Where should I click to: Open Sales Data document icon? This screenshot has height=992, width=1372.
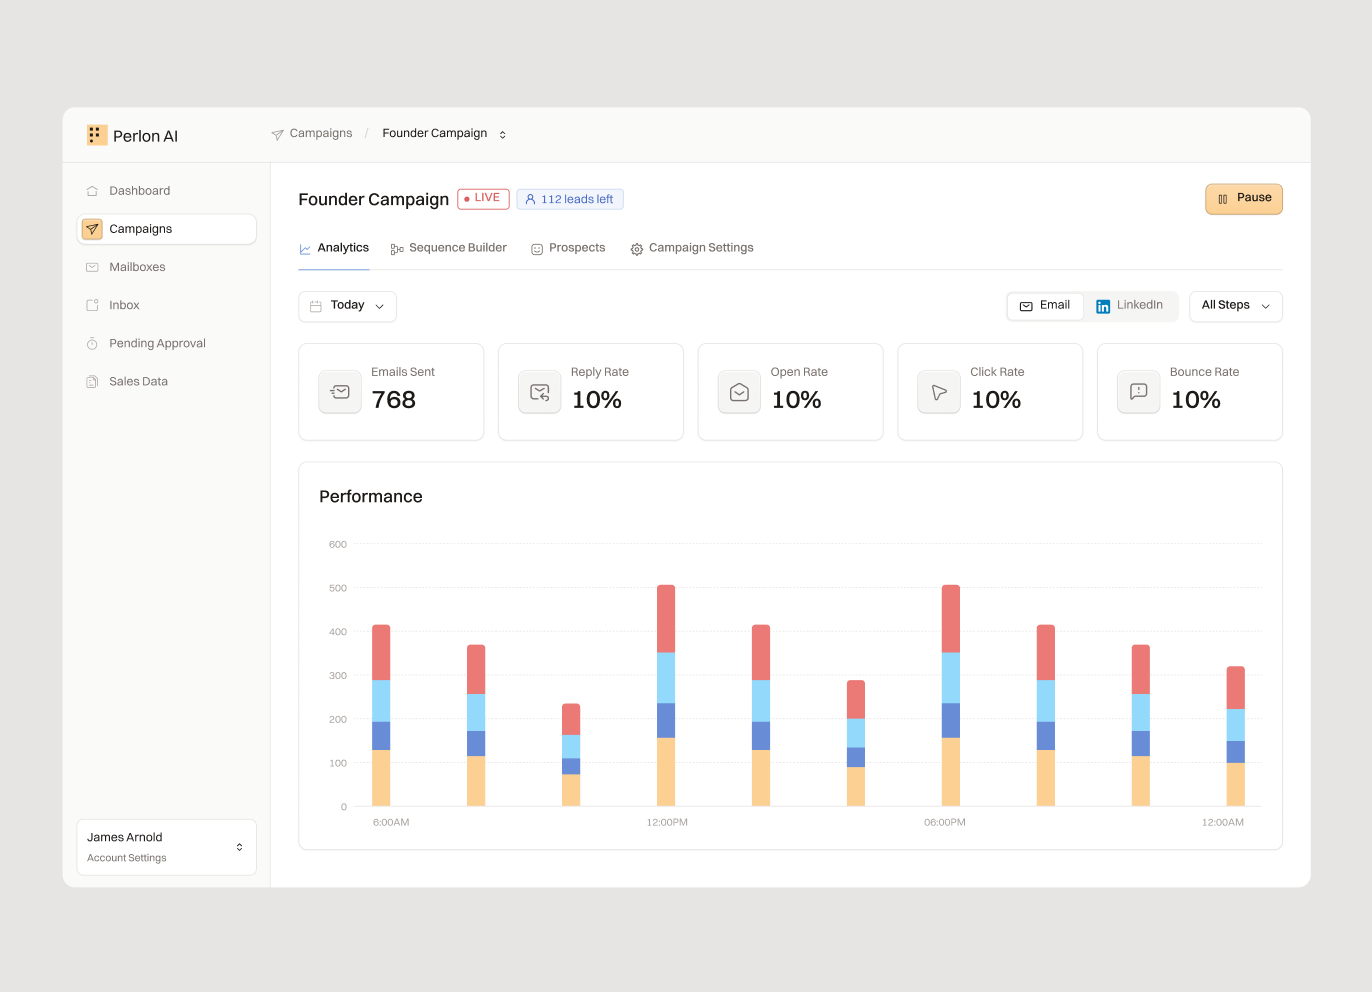(x=92, y=381)
